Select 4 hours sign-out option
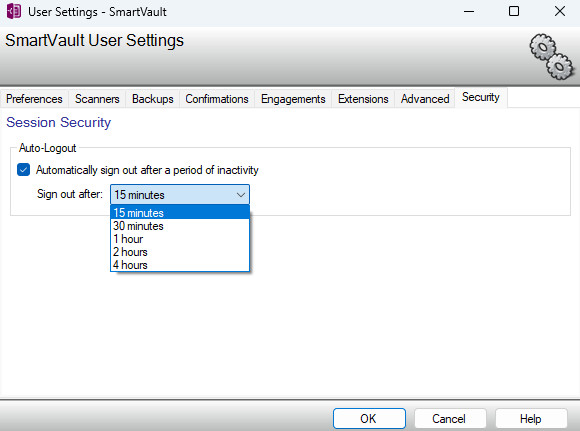 pos(180,265)
